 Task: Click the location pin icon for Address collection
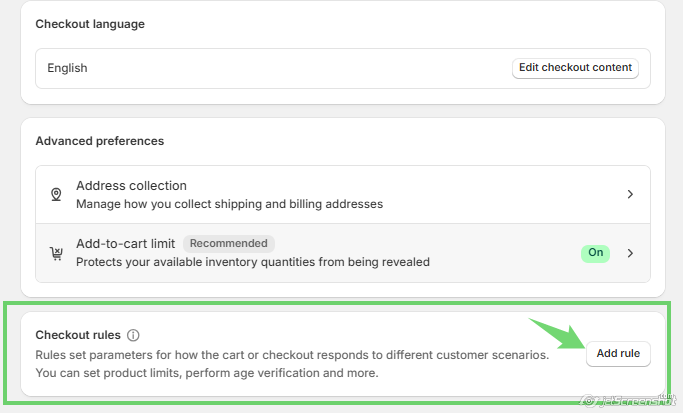(x=56, y=194)
